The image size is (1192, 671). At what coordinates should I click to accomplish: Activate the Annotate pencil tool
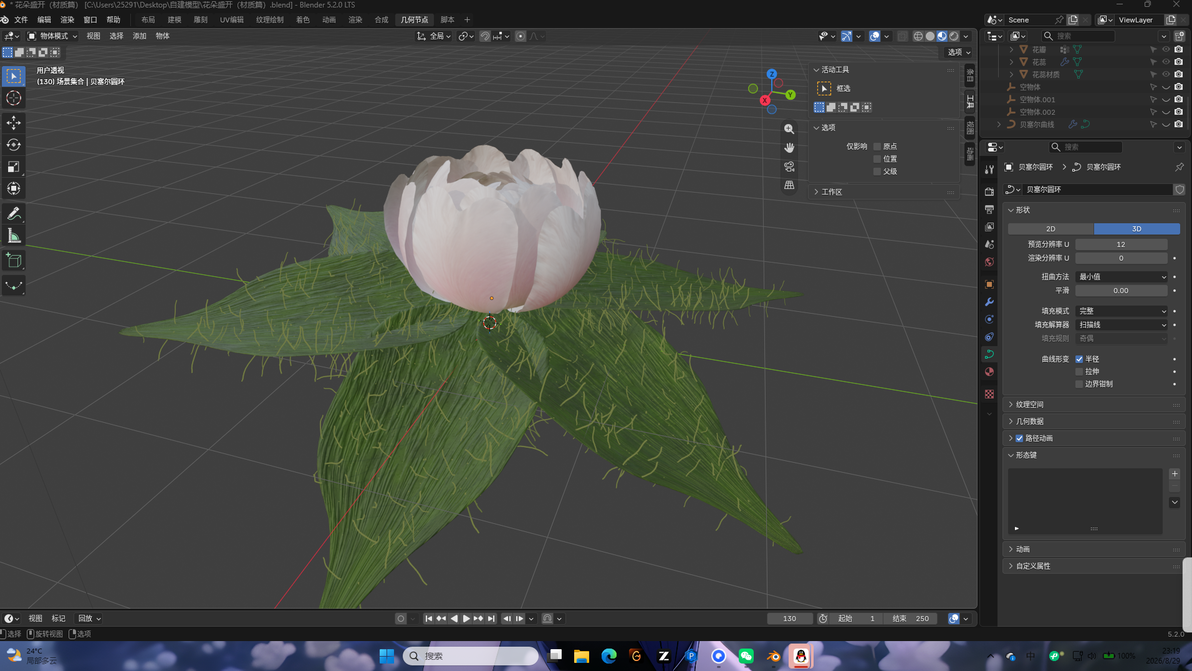(14, 214)
